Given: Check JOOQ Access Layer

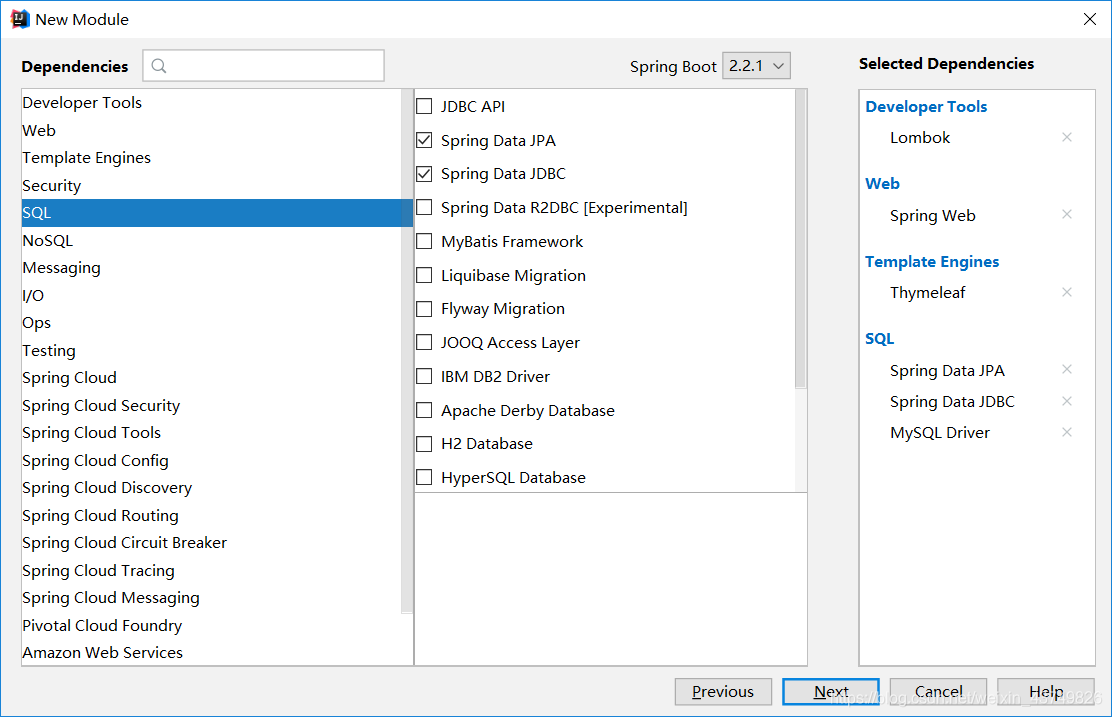Looking at the screenshot, I should click(x=424, y=343).
